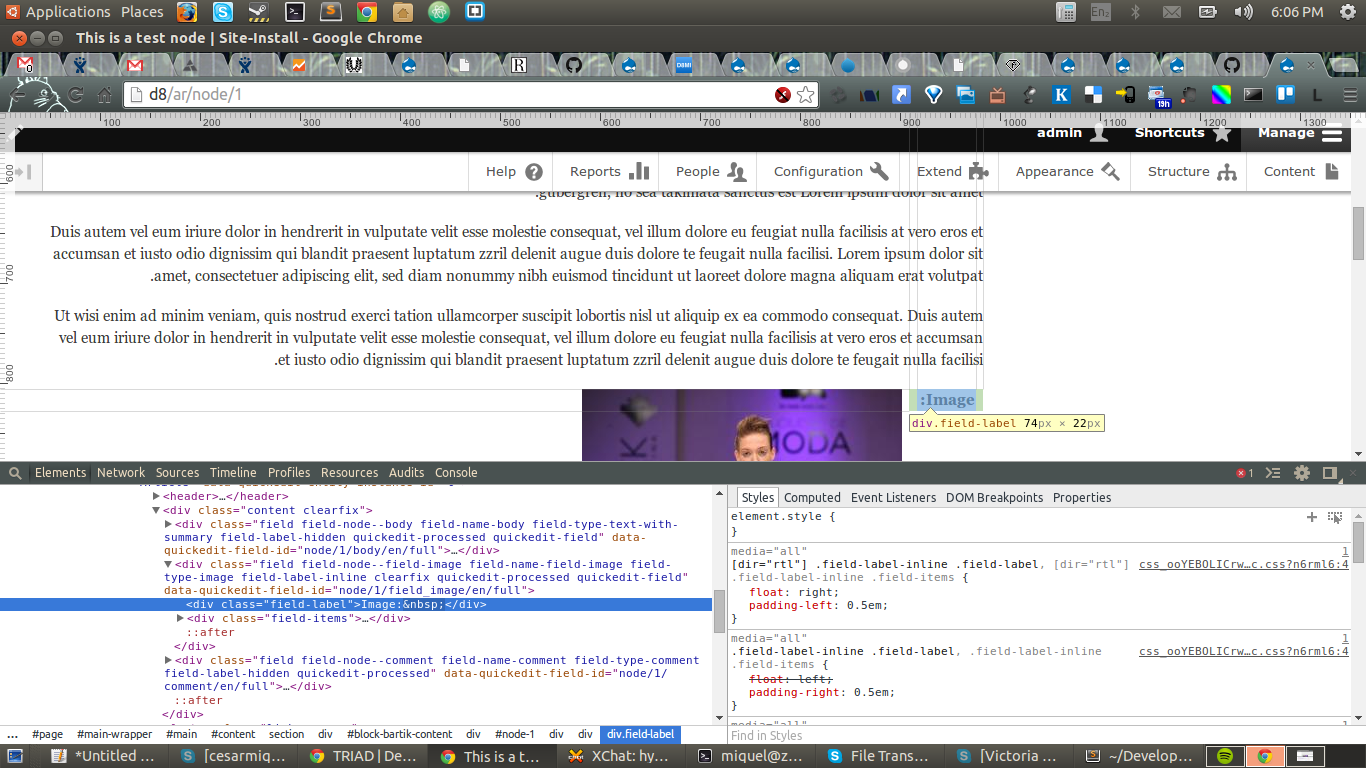Viewport: 1366px width, 768px height.
Task: Open DevTools settings gear
Action: pyautogui.click(x=1302, y=473)
